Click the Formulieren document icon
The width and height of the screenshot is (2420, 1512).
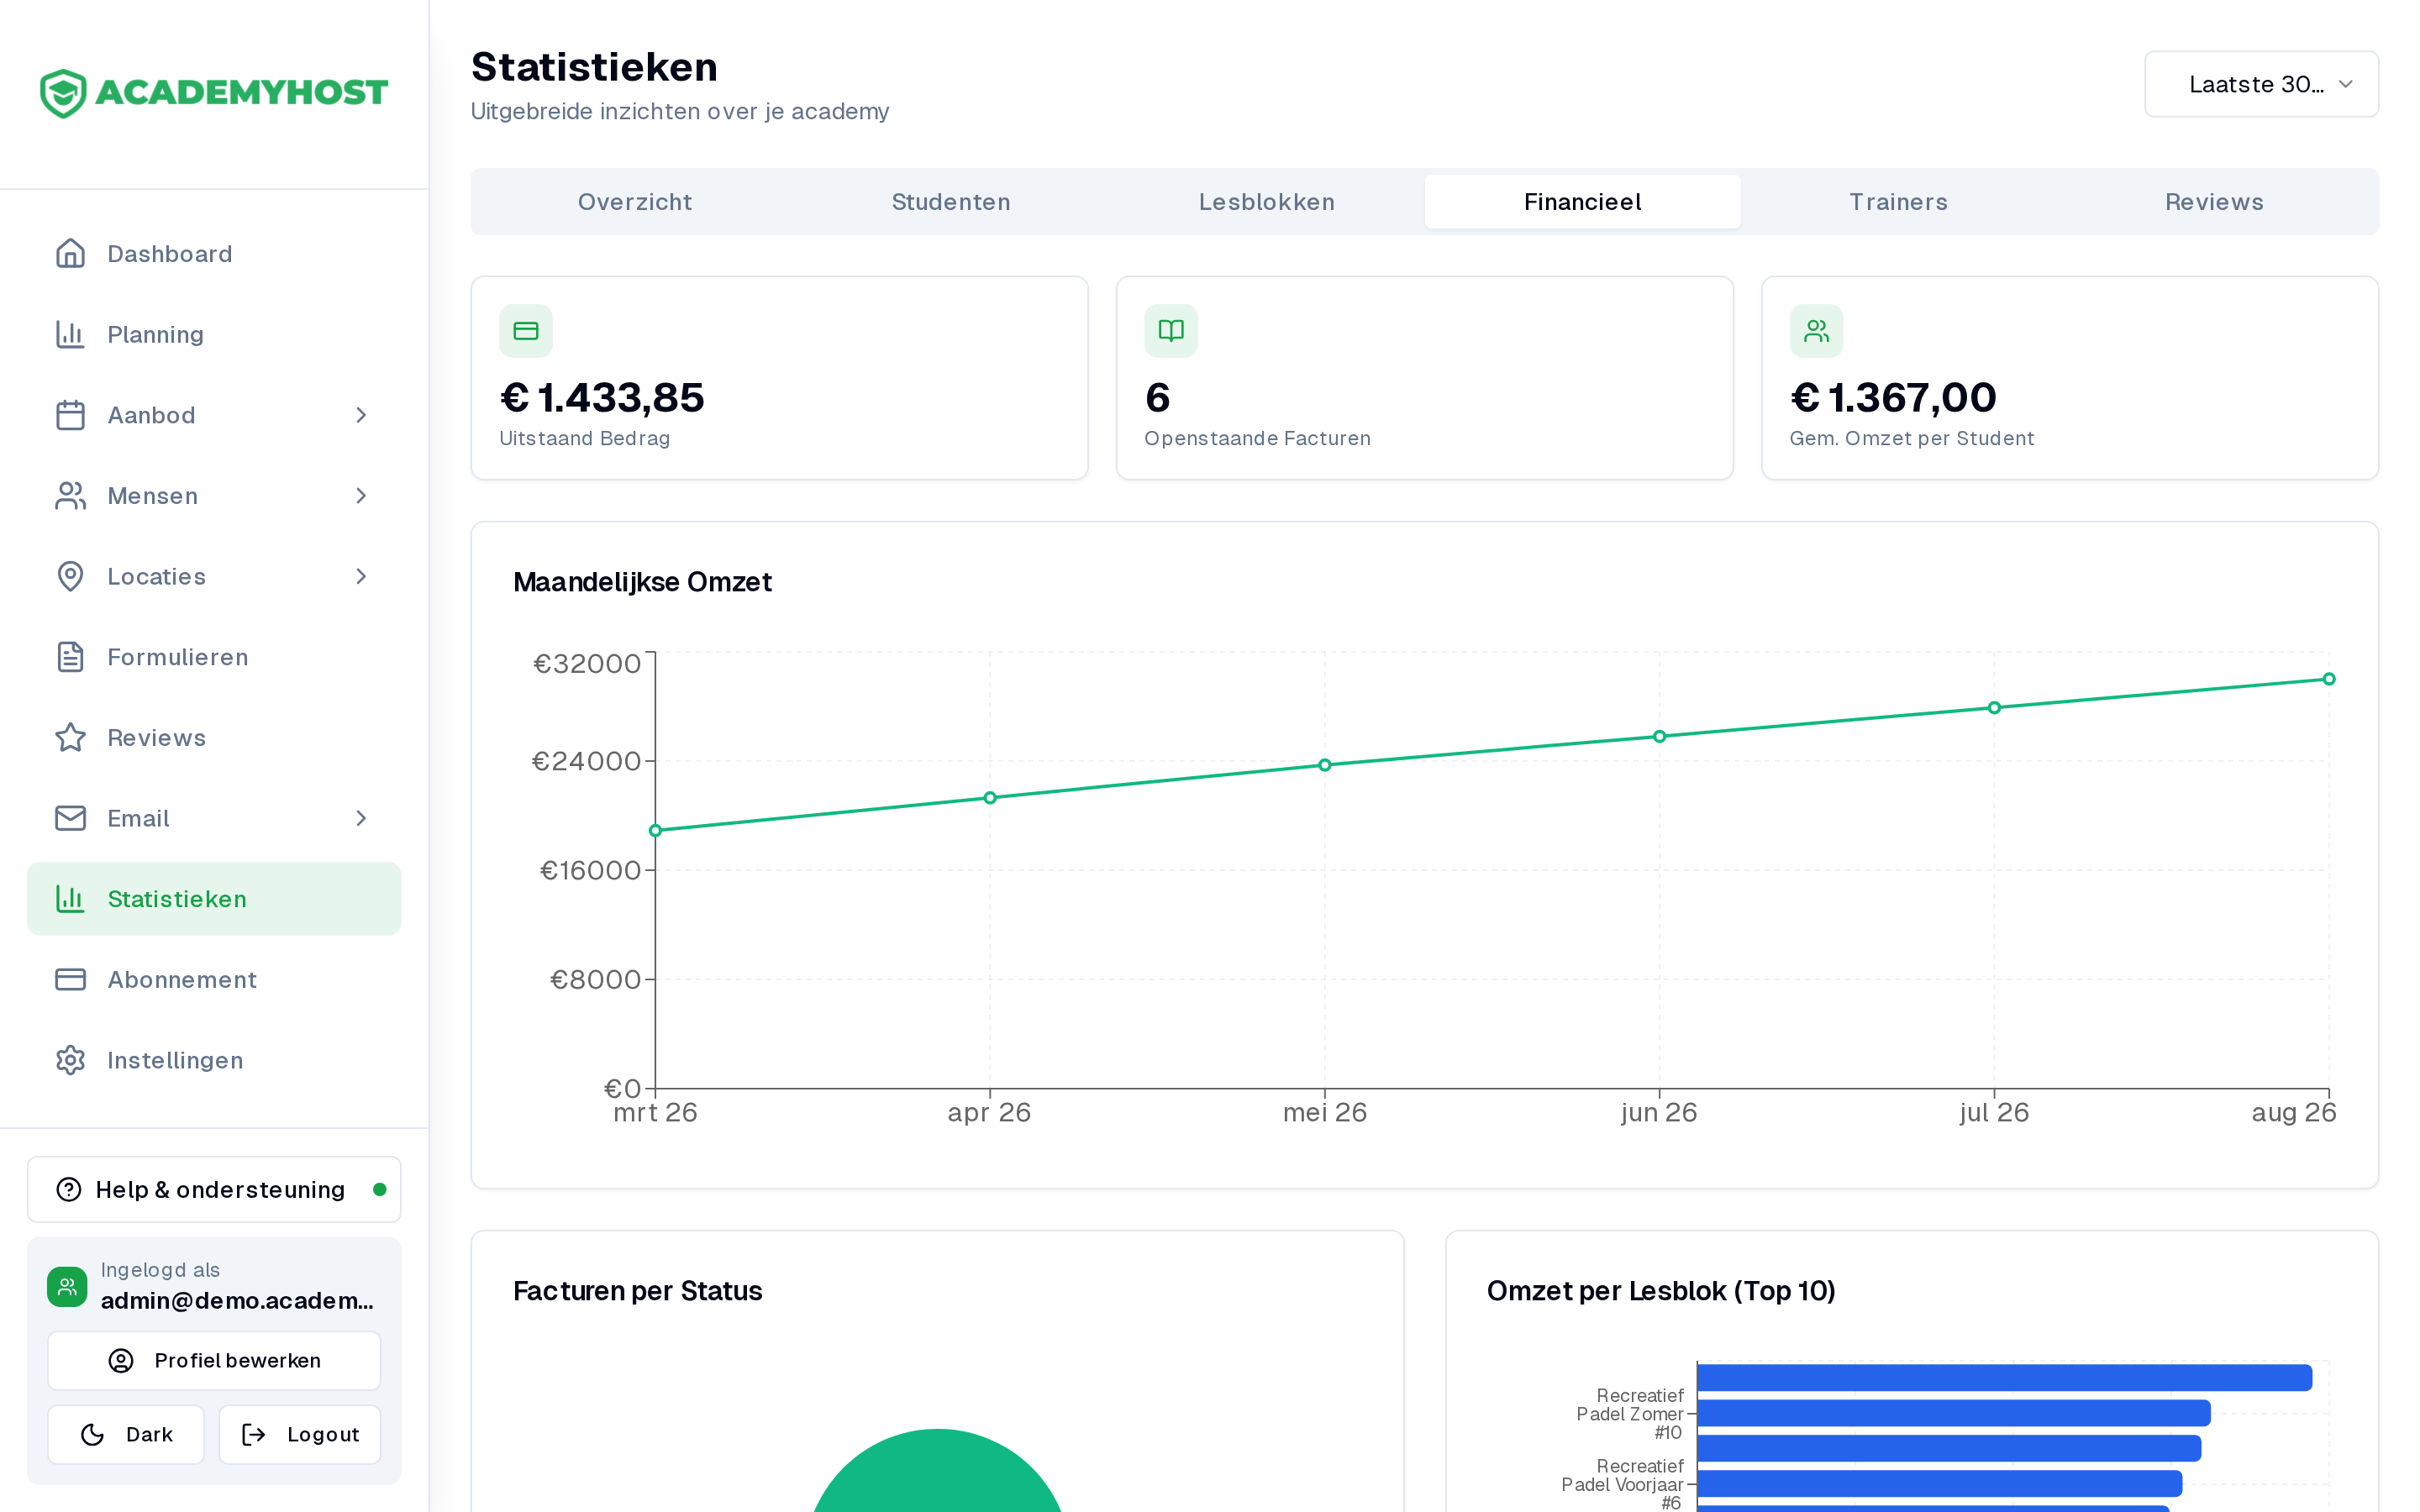(x=70, y=657)
